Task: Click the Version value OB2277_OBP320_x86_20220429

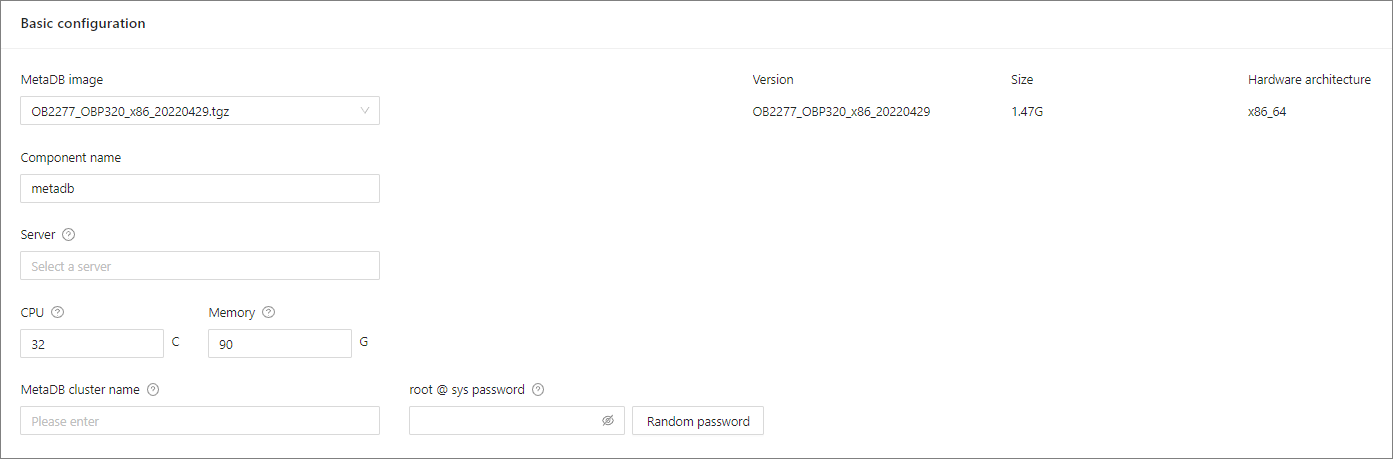Action: [x=841, y=112]
